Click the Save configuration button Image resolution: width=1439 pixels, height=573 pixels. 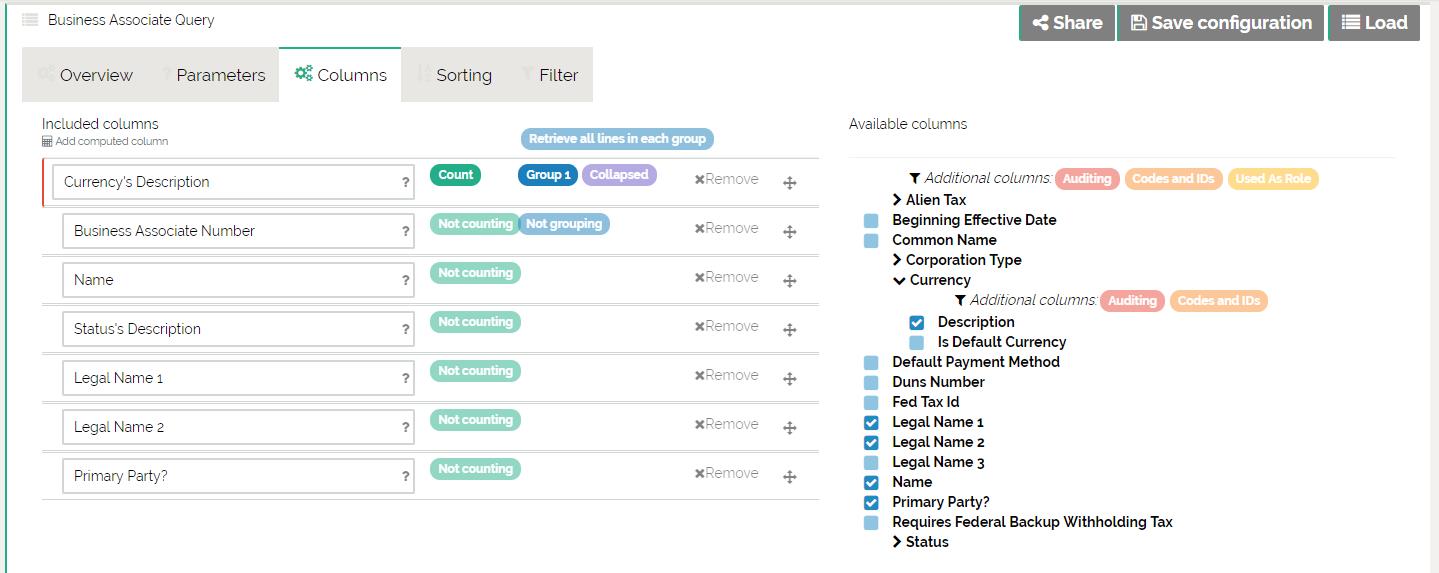[x=1220, y=23]
